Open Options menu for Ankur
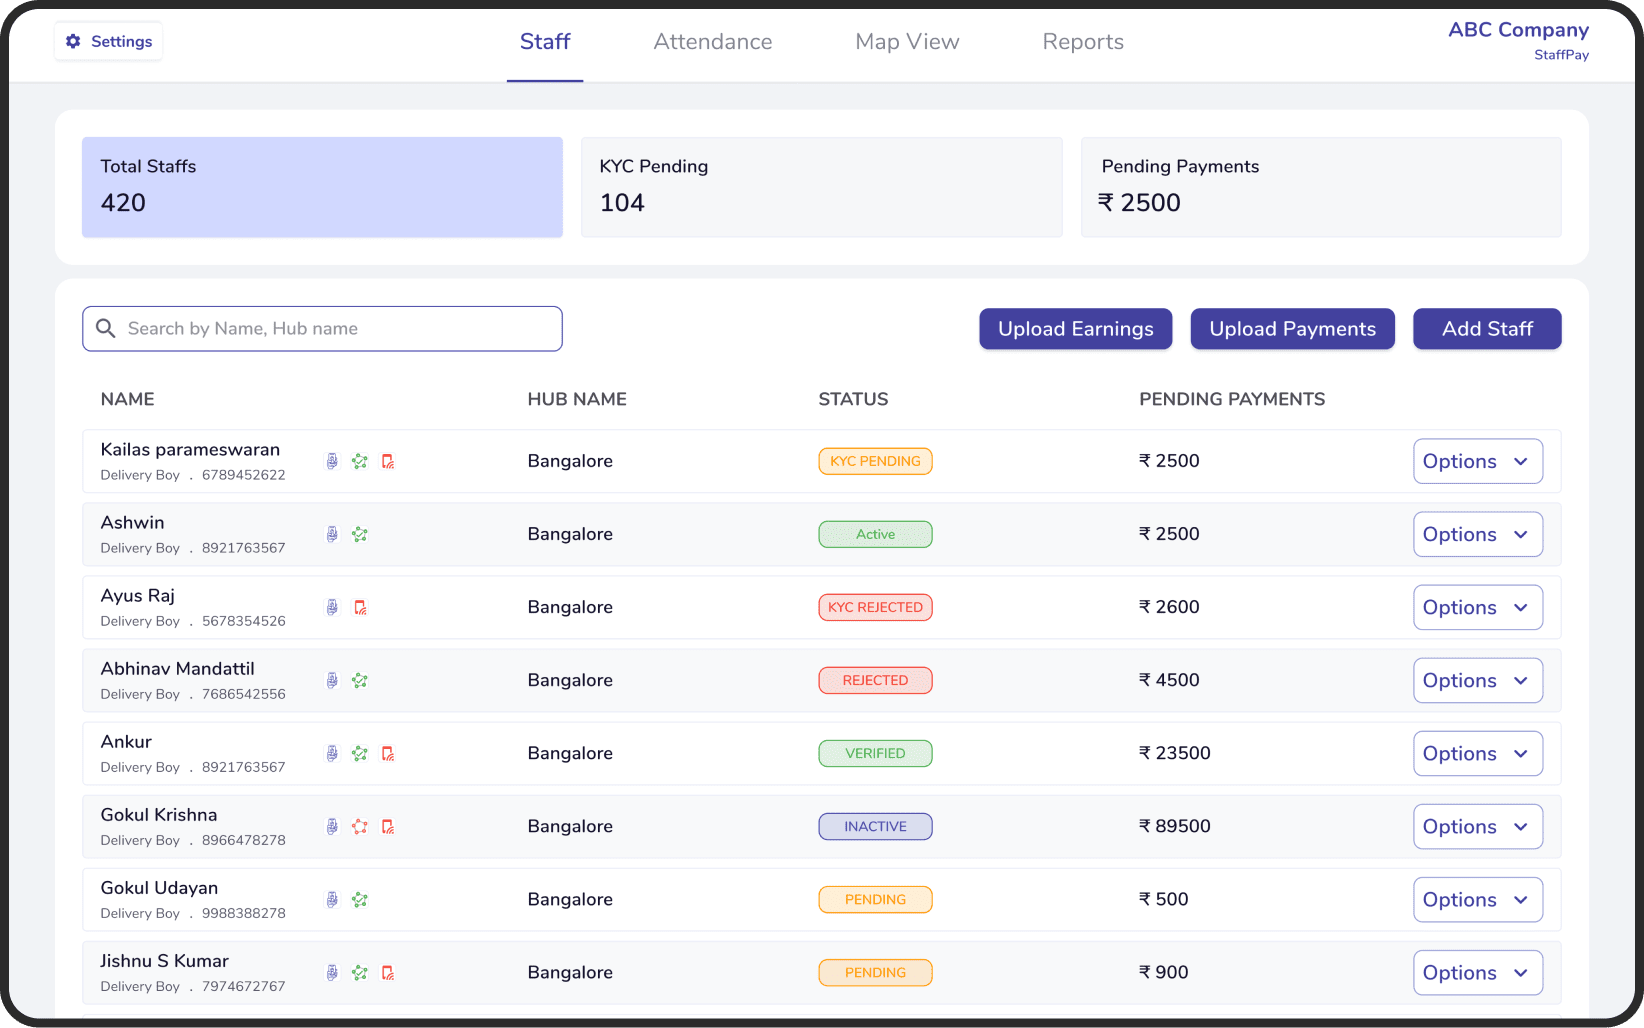Image resolution: width=1644 pixels, height=1028 pixels. [x=1478, y=753]
